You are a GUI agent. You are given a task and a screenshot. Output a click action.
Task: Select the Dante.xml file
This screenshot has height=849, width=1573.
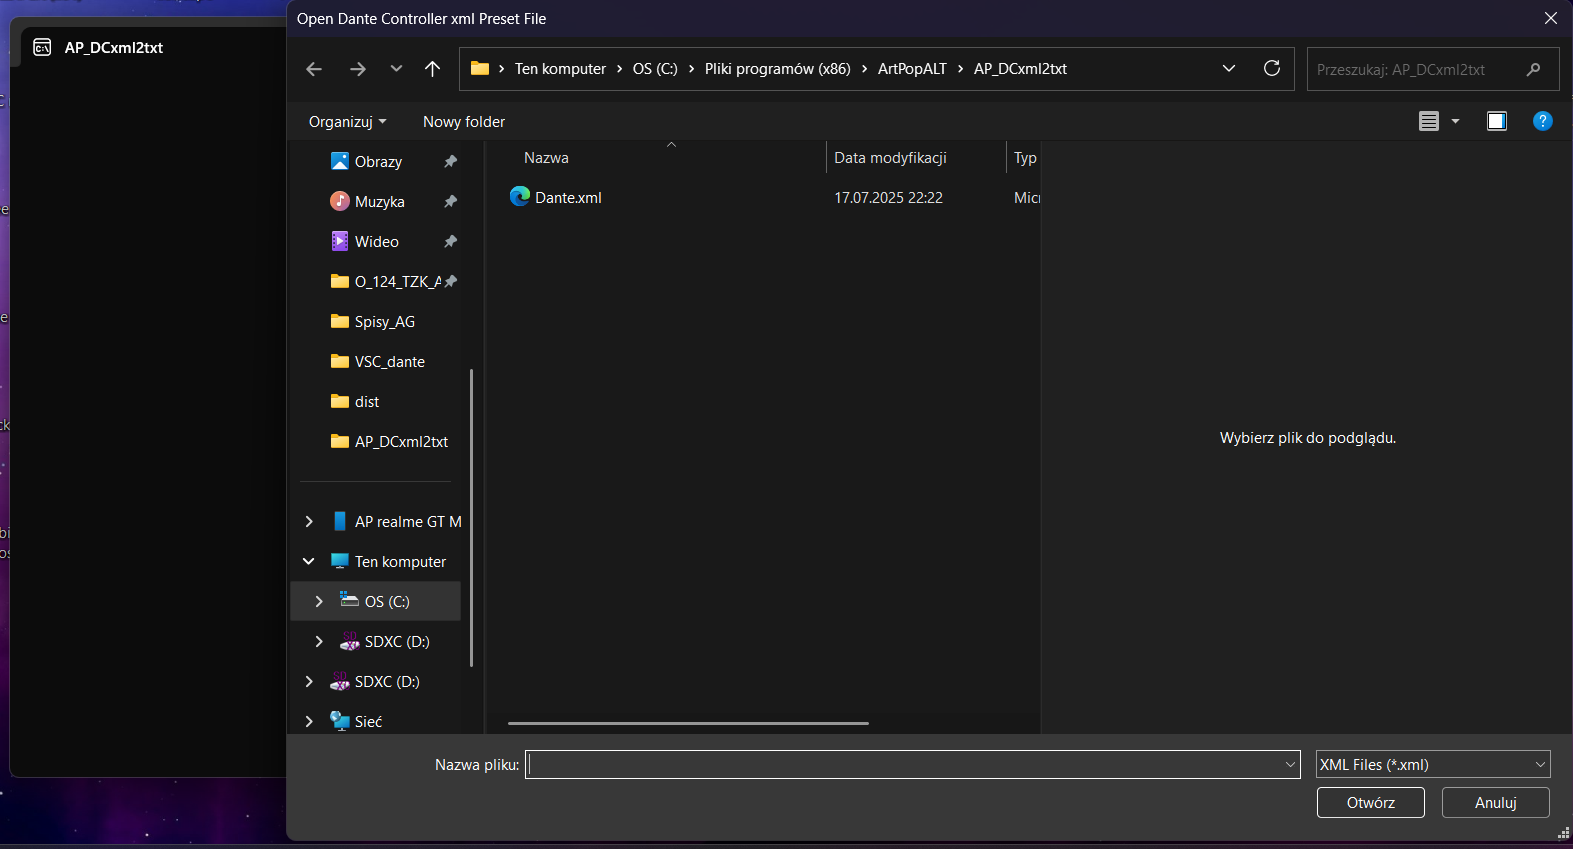(568, 198)
